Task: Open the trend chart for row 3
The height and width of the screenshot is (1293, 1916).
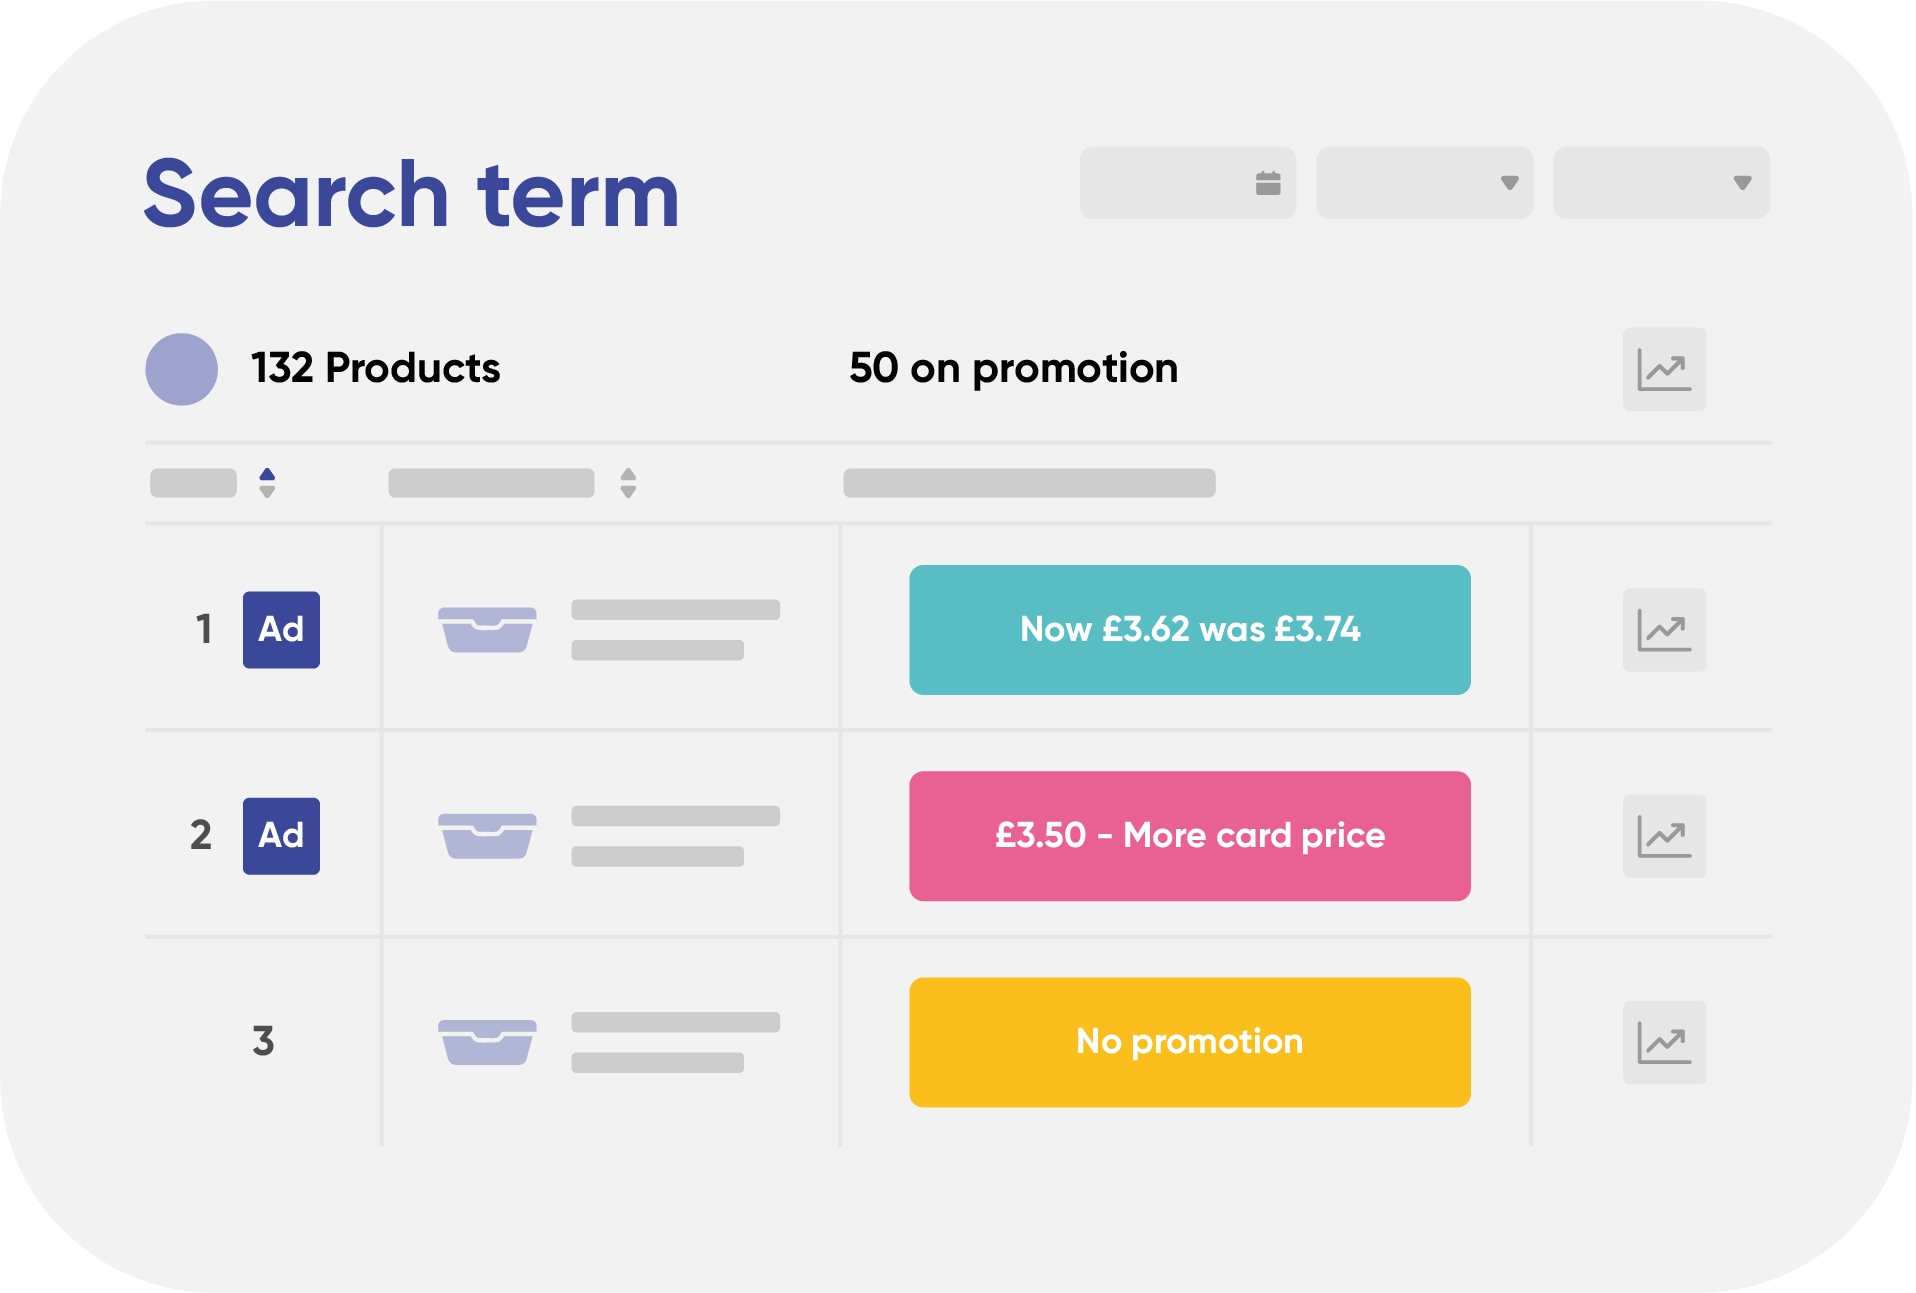Action: click(1664, 1042)
